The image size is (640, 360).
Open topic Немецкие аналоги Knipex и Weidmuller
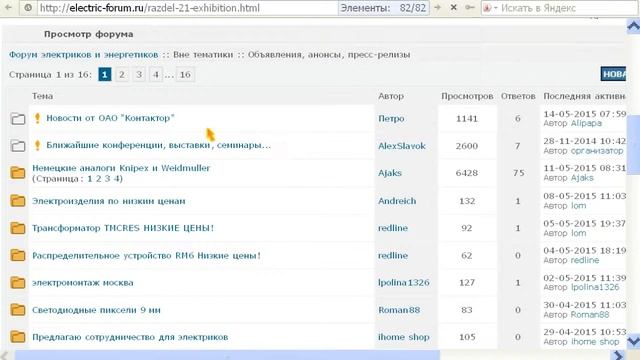coord(121,168)
